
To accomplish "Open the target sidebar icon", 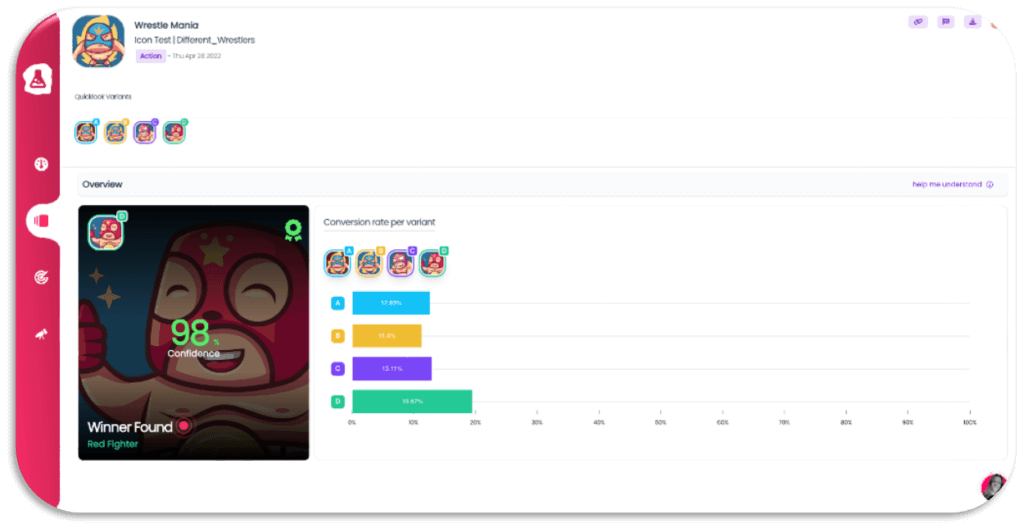I will tap(41, 278).
